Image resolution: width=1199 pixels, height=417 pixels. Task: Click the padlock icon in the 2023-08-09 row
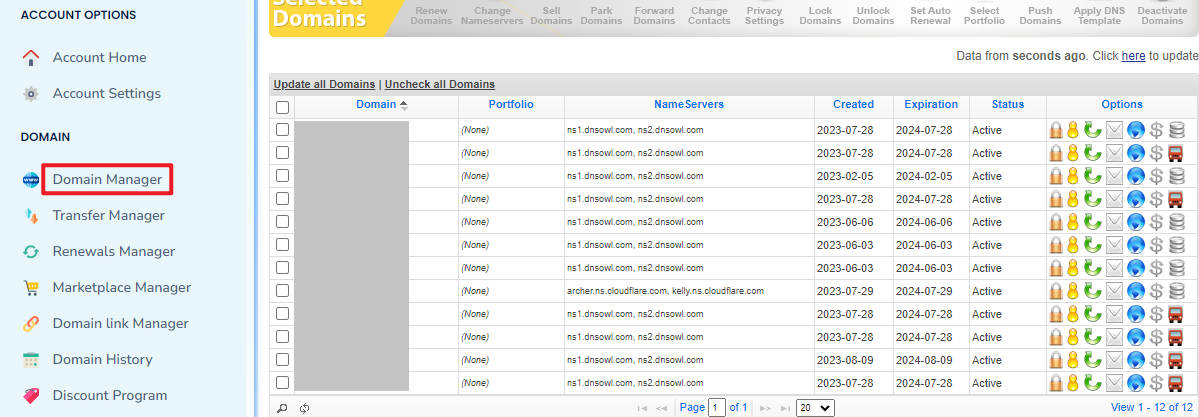pyautogui.click(x=1056, y=360)
